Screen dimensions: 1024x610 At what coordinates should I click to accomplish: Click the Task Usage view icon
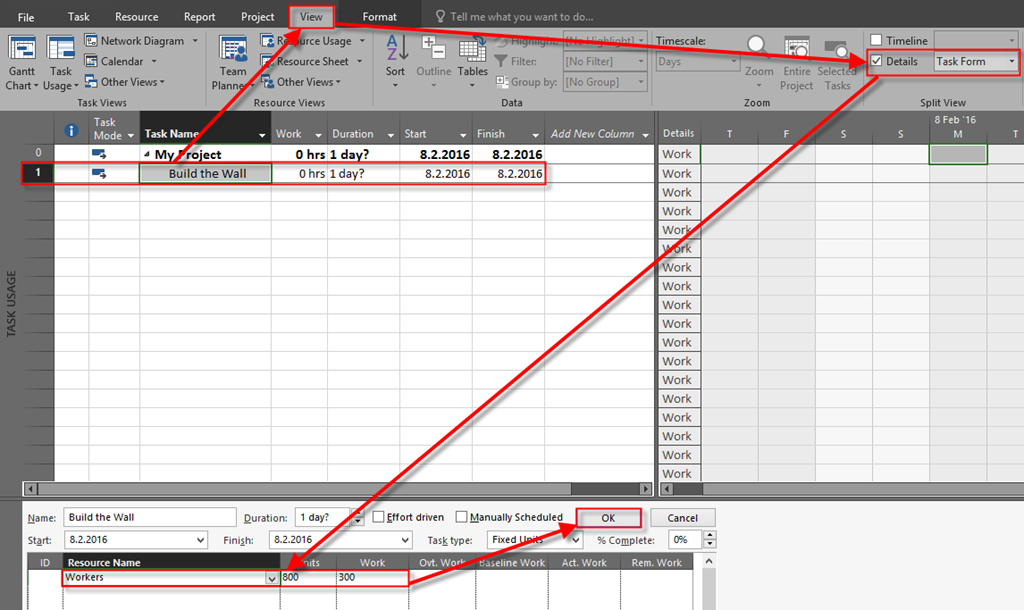[x=61, y=50]
